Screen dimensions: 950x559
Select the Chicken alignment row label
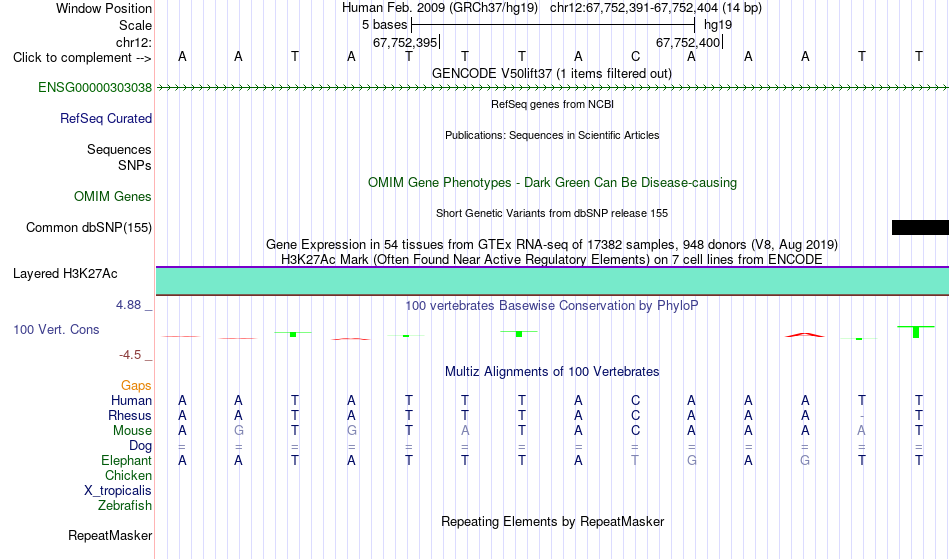click(x=128, y=475)
